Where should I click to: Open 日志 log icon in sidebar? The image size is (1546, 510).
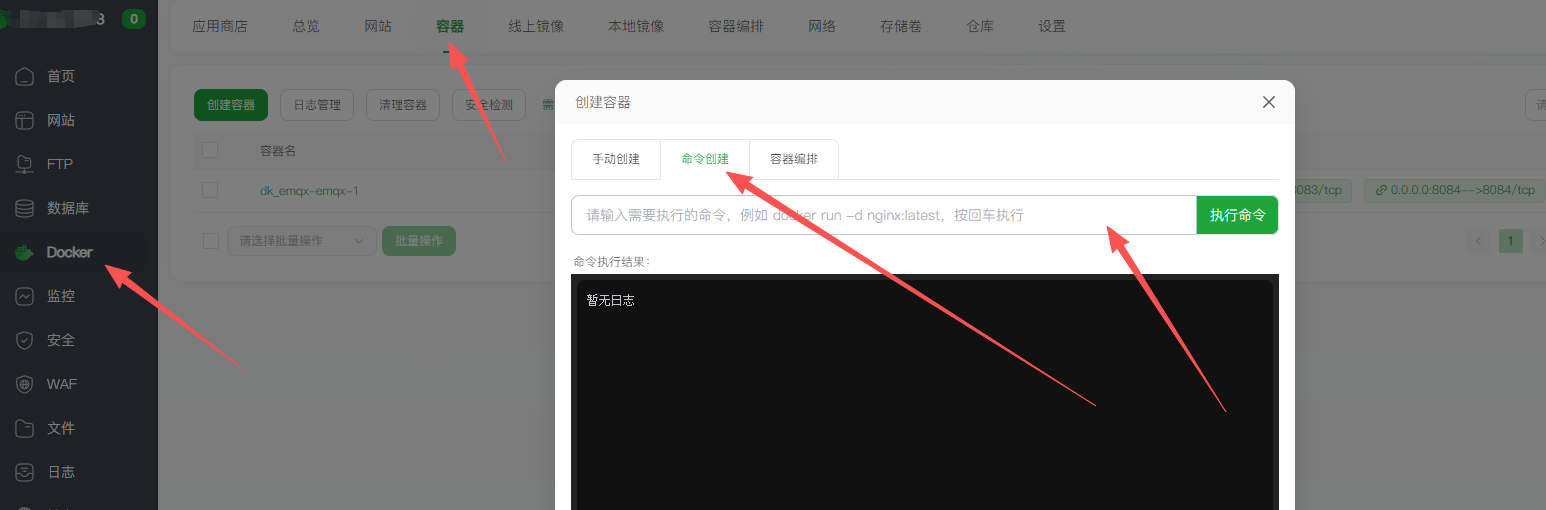click(x=25, y=472)
